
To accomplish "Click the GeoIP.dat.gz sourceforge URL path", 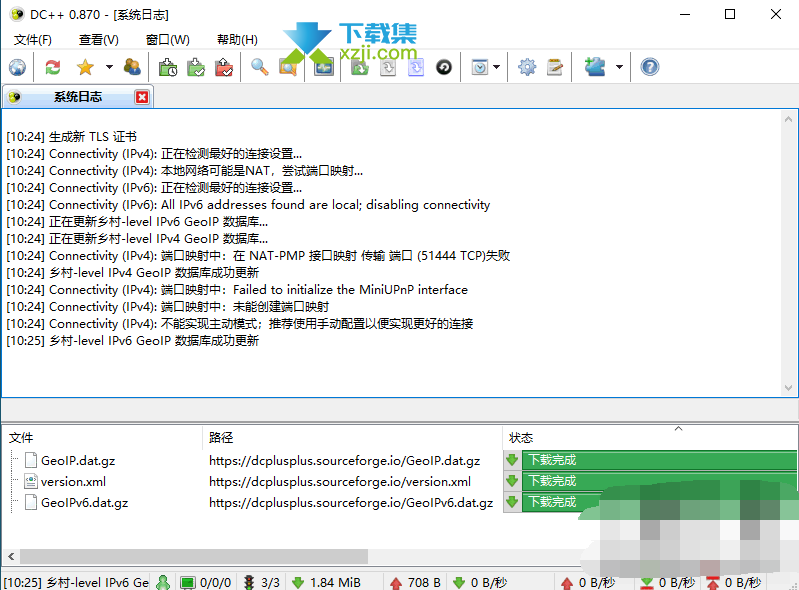I will [344, 461].
